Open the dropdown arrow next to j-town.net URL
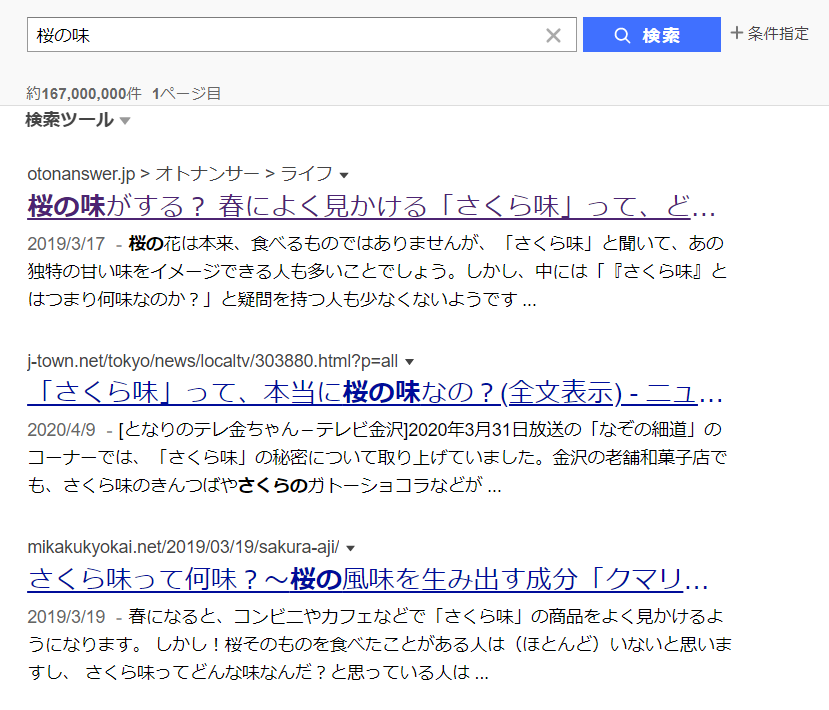 point(409,362)
